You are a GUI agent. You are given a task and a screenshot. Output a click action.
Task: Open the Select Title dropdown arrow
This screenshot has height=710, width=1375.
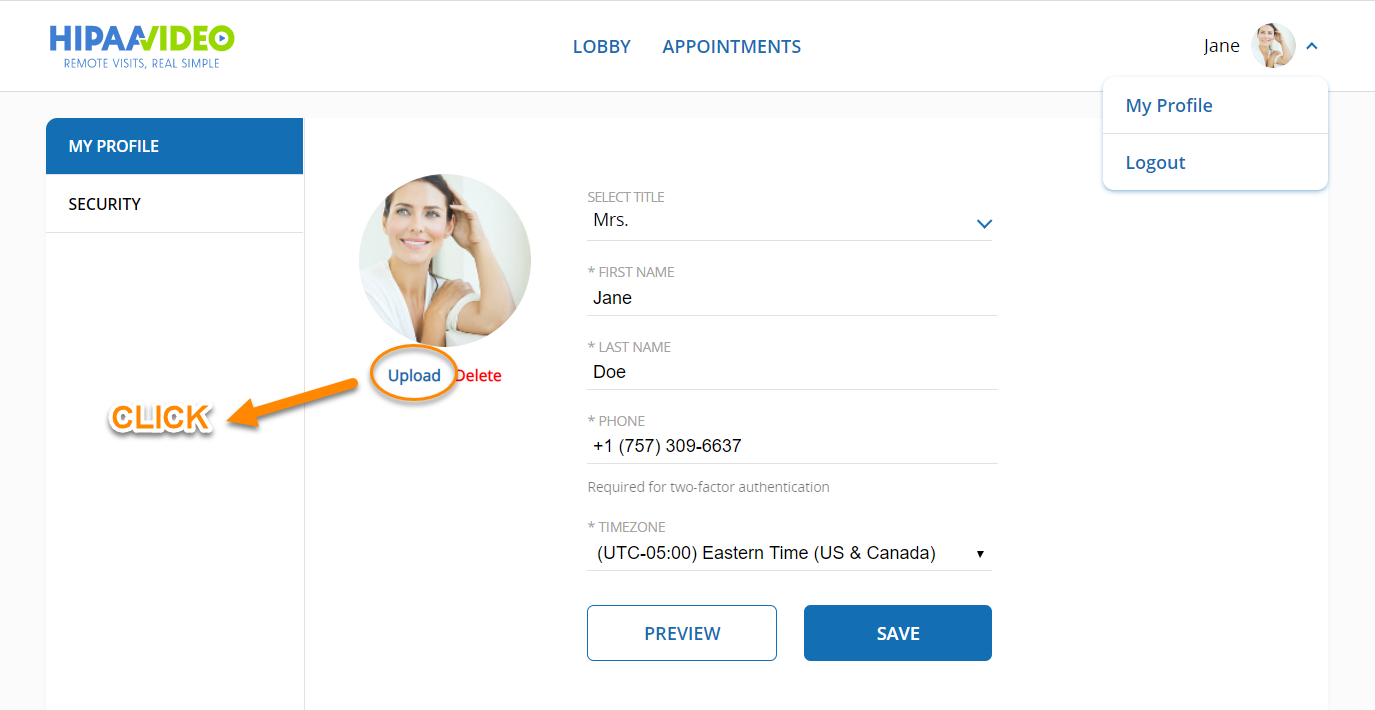pos(984,224)
